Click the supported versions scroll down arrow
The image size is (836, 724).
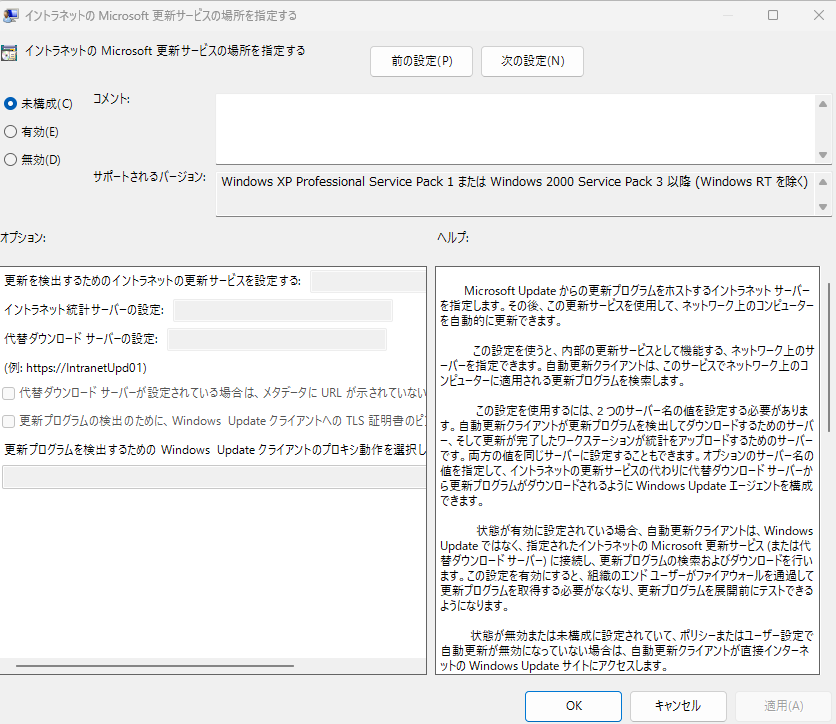click(823, 207)
